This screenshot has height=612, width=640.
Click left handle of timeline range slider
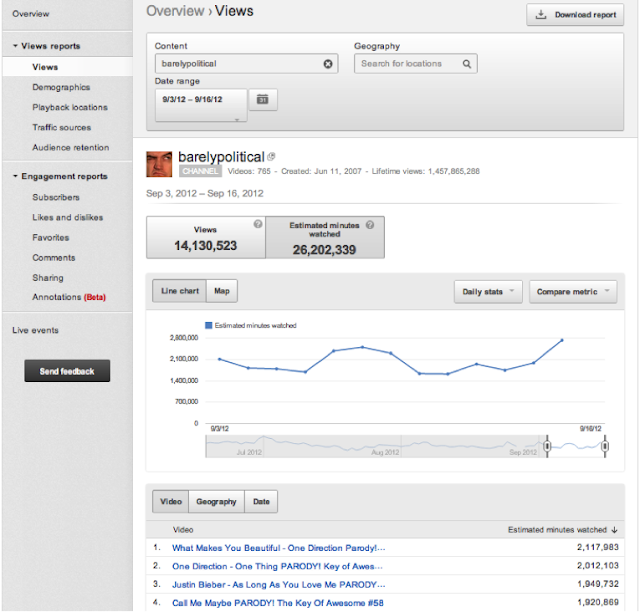tap(547, 446)
